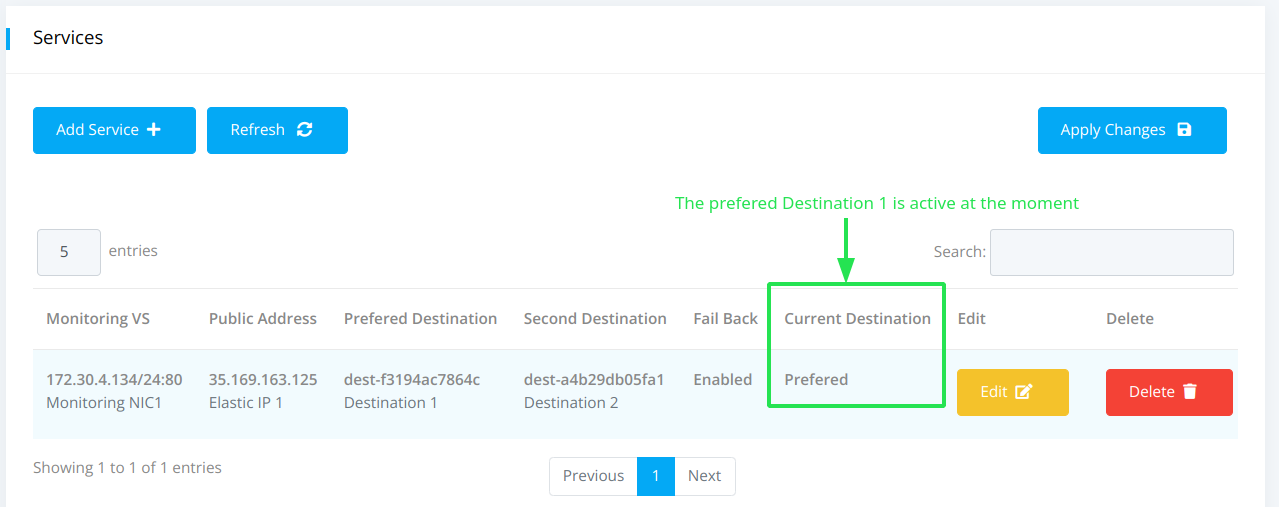Go to the Previous page
Viewport: 1279px width, 507px height.
(x=593, y=476)
